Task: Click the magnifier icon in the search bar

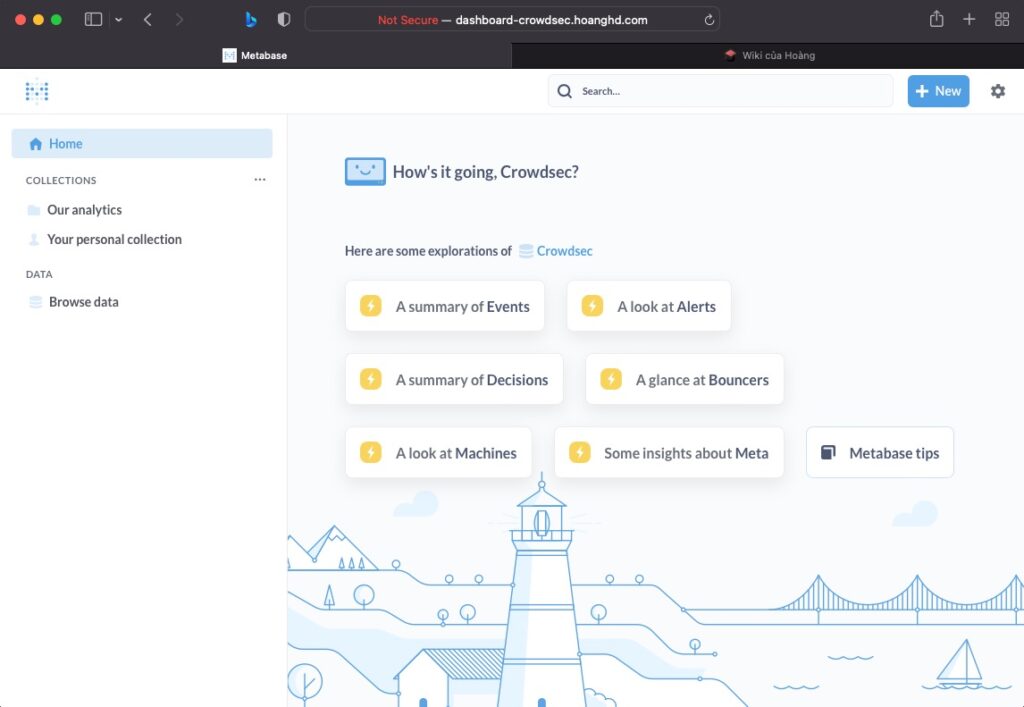Action: (564, 91)
